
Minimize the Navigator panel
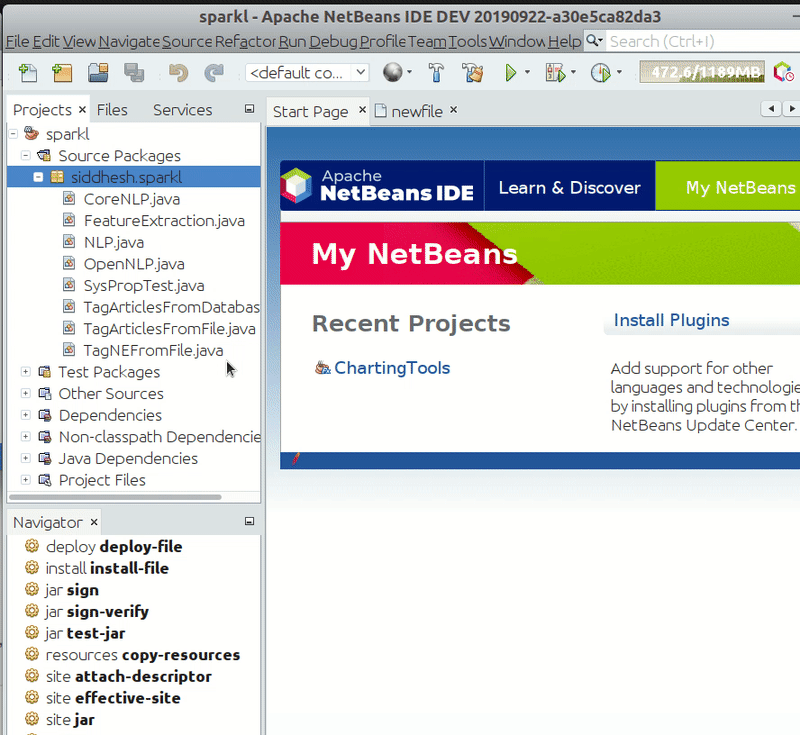click(249, 521)
